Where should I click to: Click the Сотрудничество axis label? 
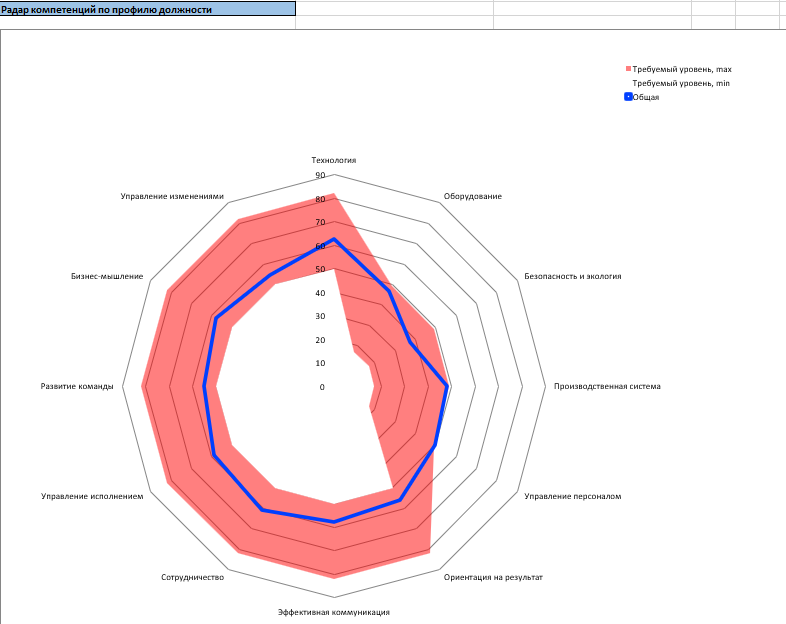(x=192, y=577)
